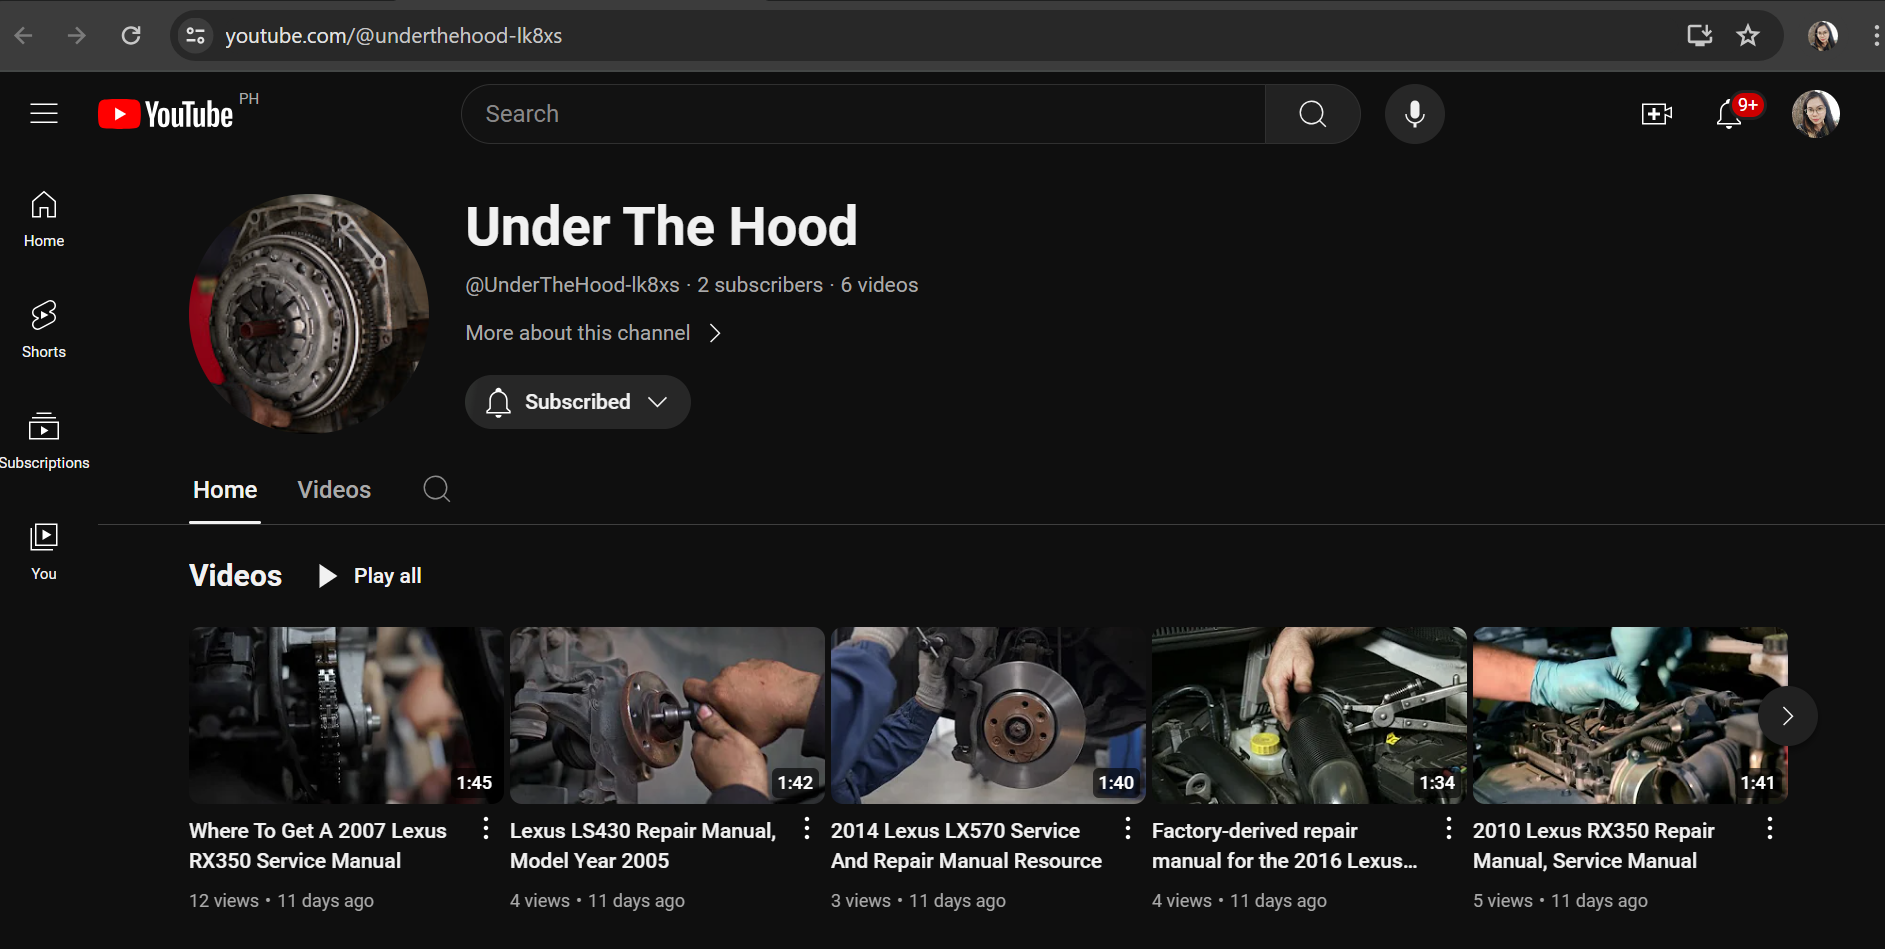Play the 1:42 wheel hub thumbnail video

[x=667, y=715]
